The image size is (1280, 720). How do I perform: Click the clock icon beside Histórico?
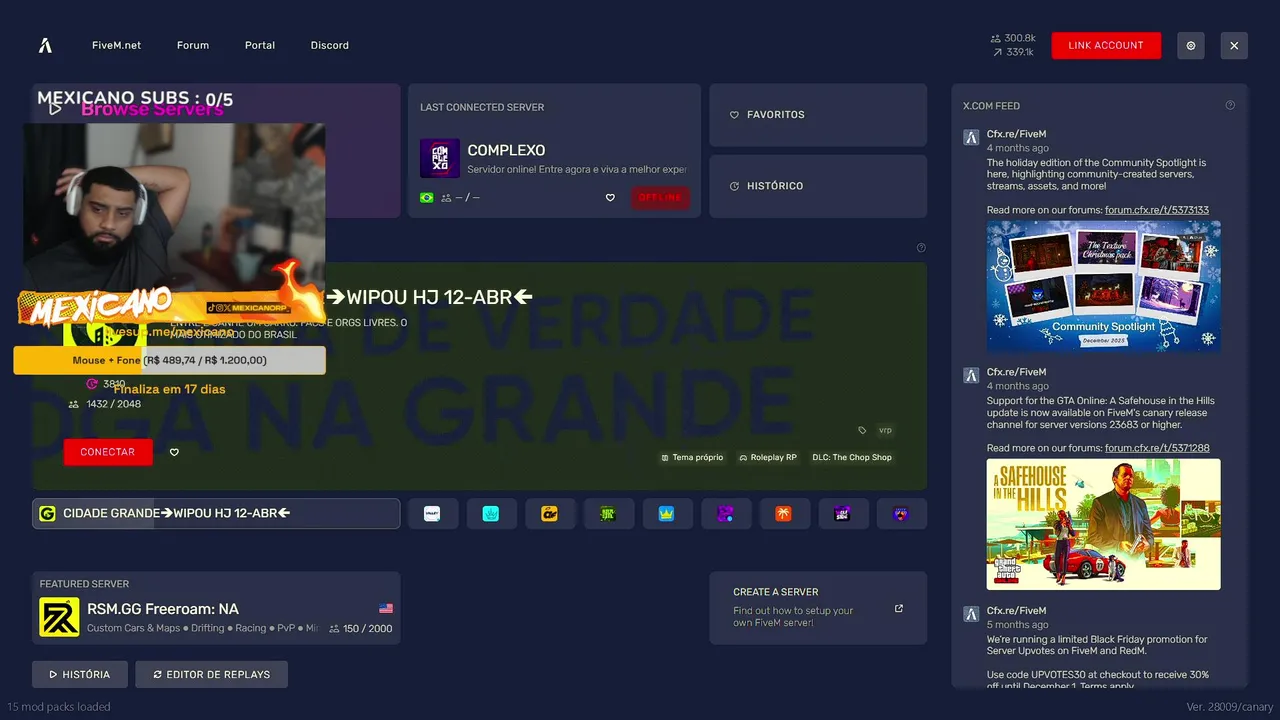coord(734,186)
